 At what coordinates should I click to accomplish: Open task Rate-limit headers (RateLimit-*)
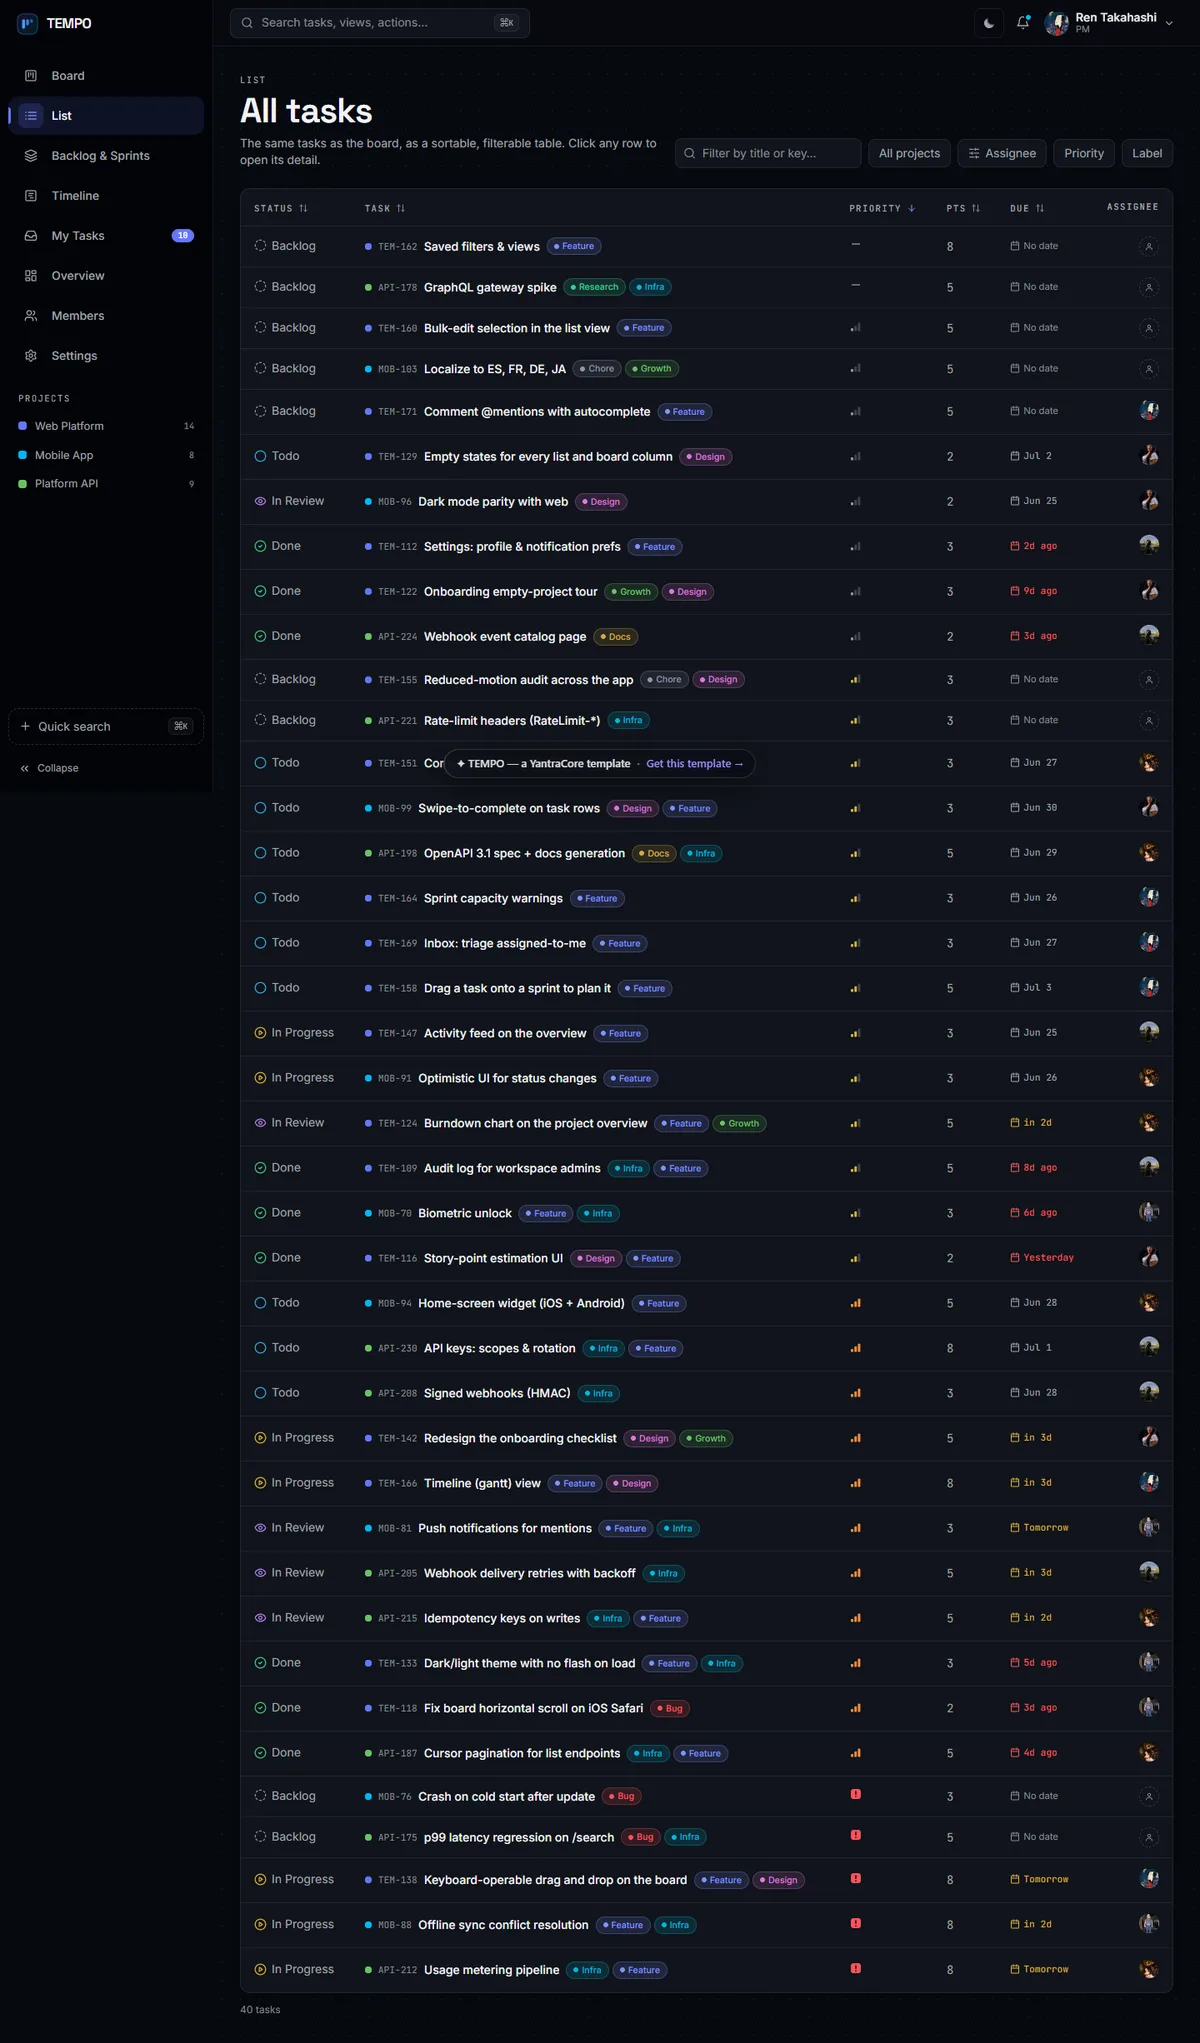click(512, 721)
